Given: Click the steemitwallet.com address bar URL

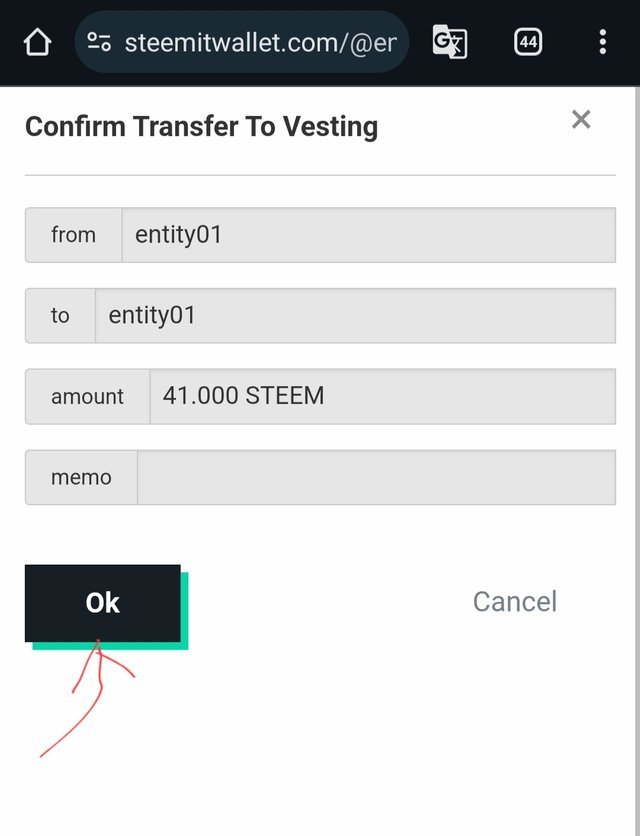Looking at the screenshot, I should [x=260, y=42].
